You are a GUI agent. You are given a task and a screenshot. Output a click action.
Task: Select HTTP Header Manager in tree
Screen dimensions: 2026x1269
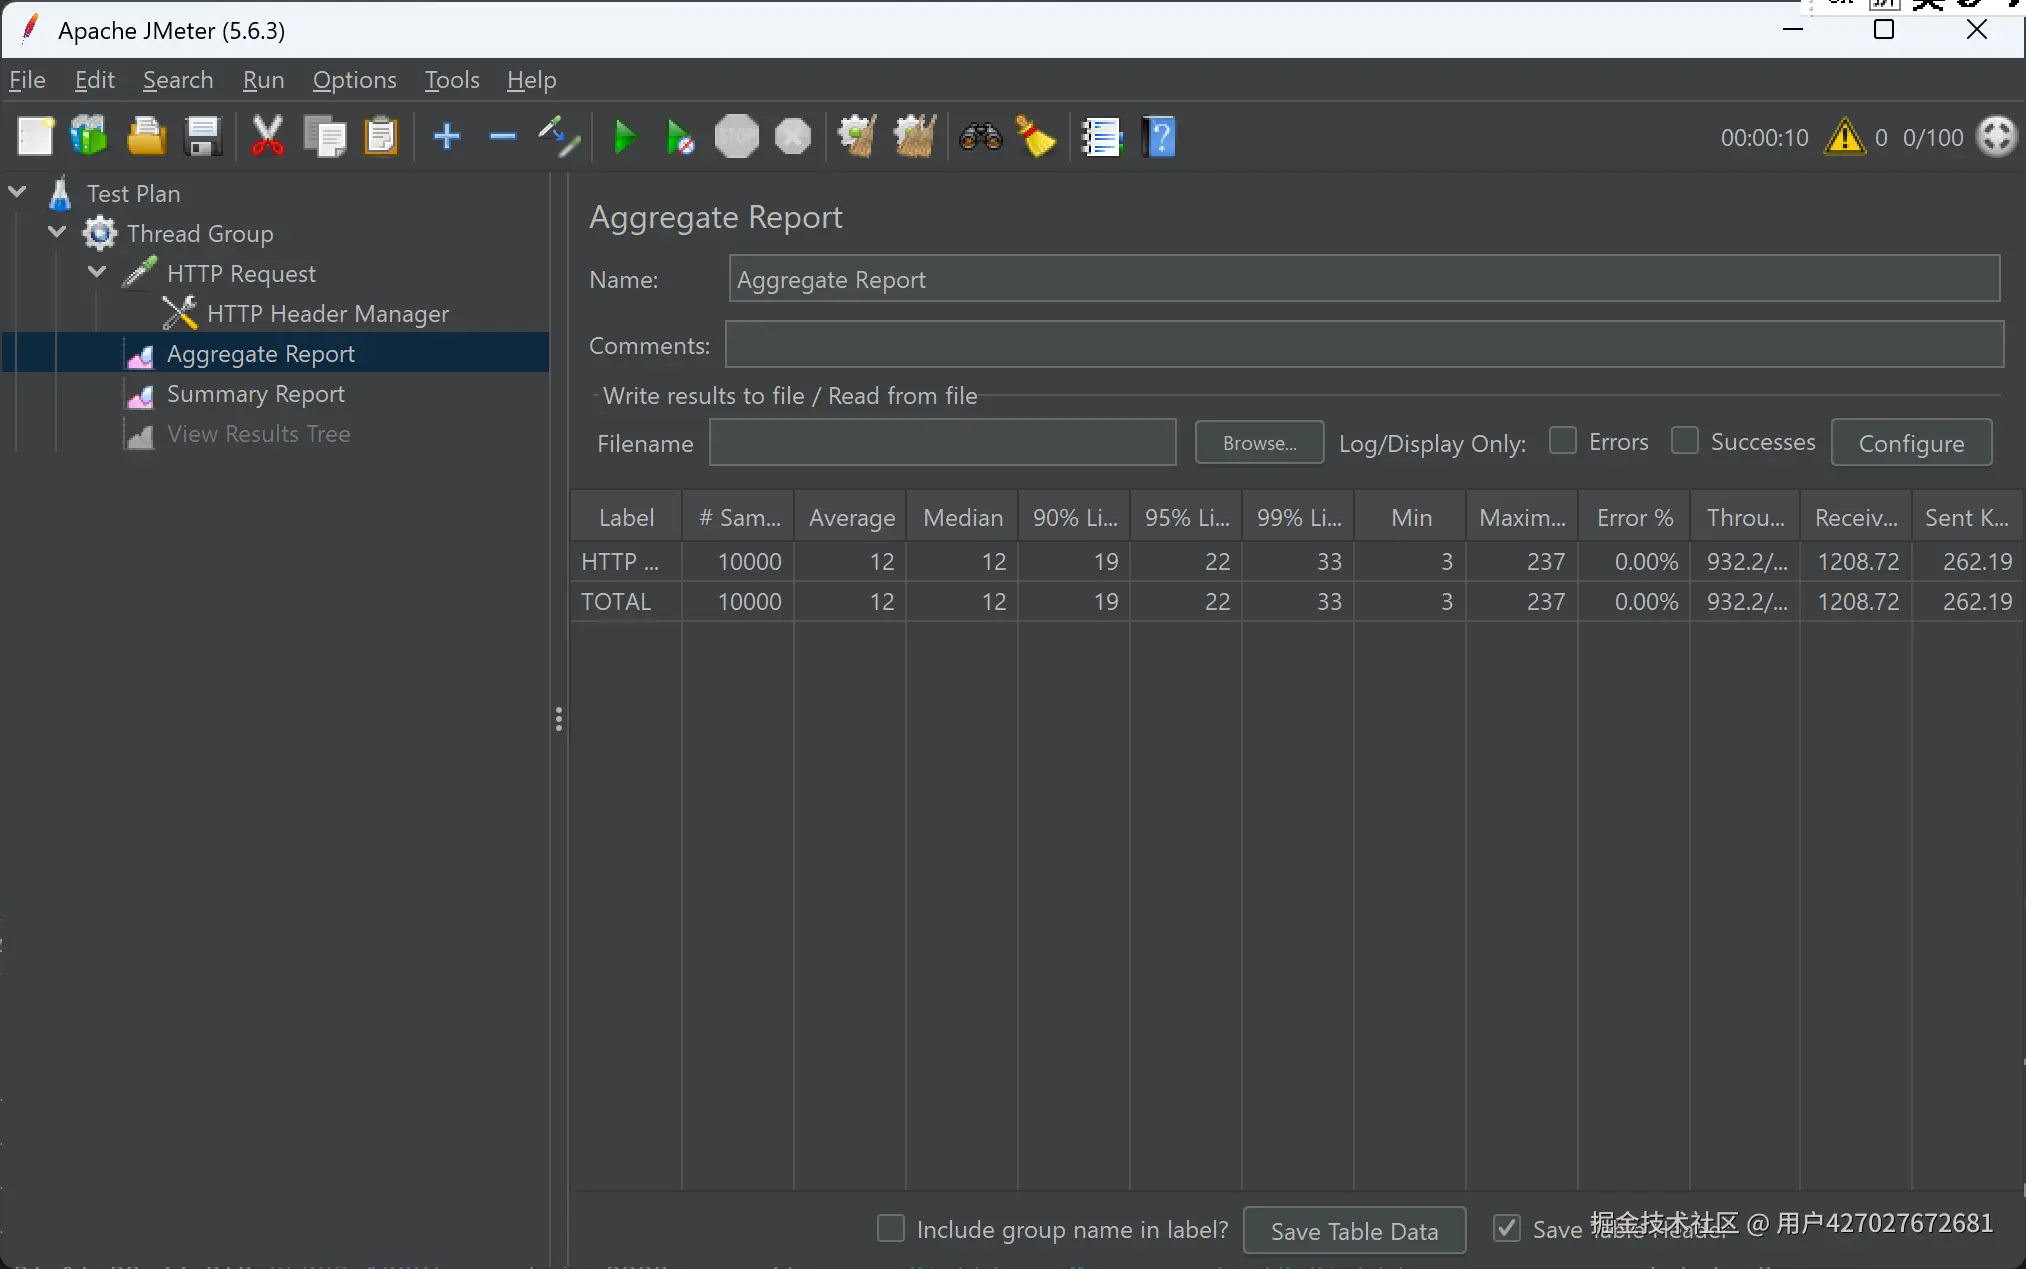pyautogui.click(x=328, y=314)
